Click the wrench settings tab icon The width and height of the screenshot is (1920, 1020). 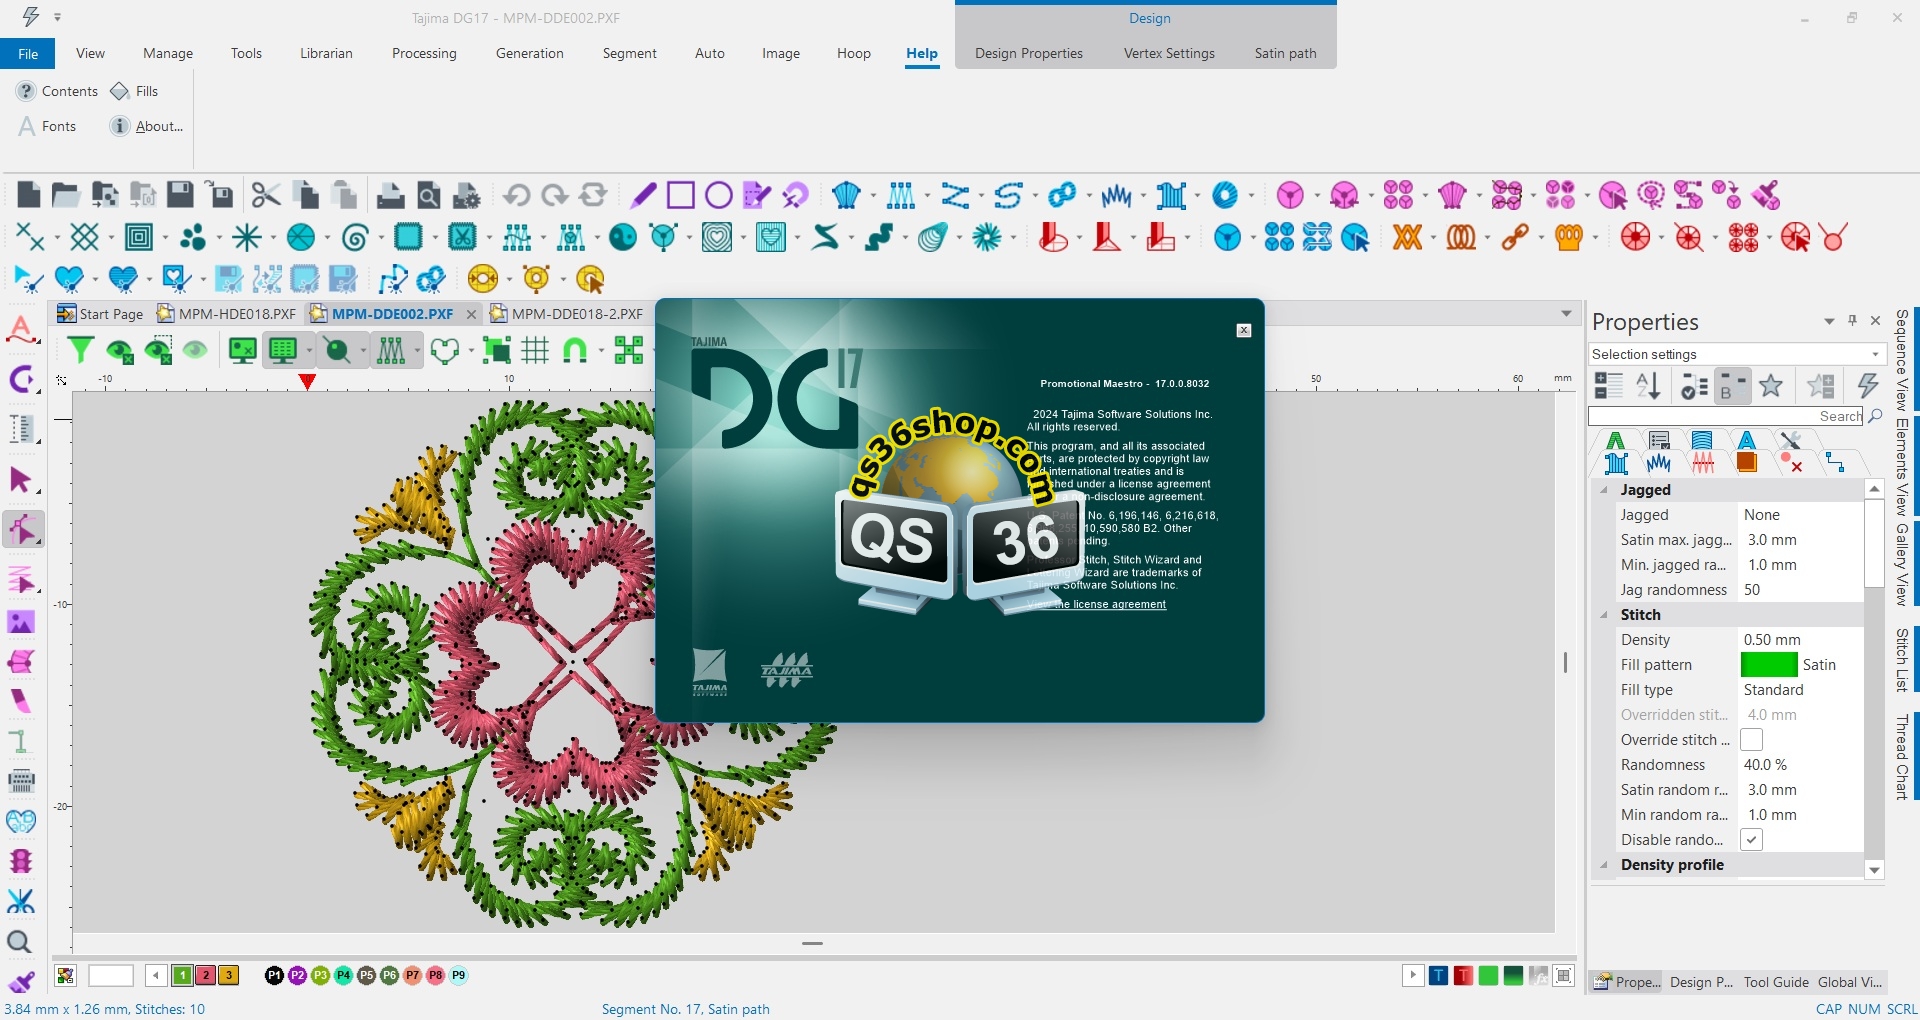[x=1790, y=440]
